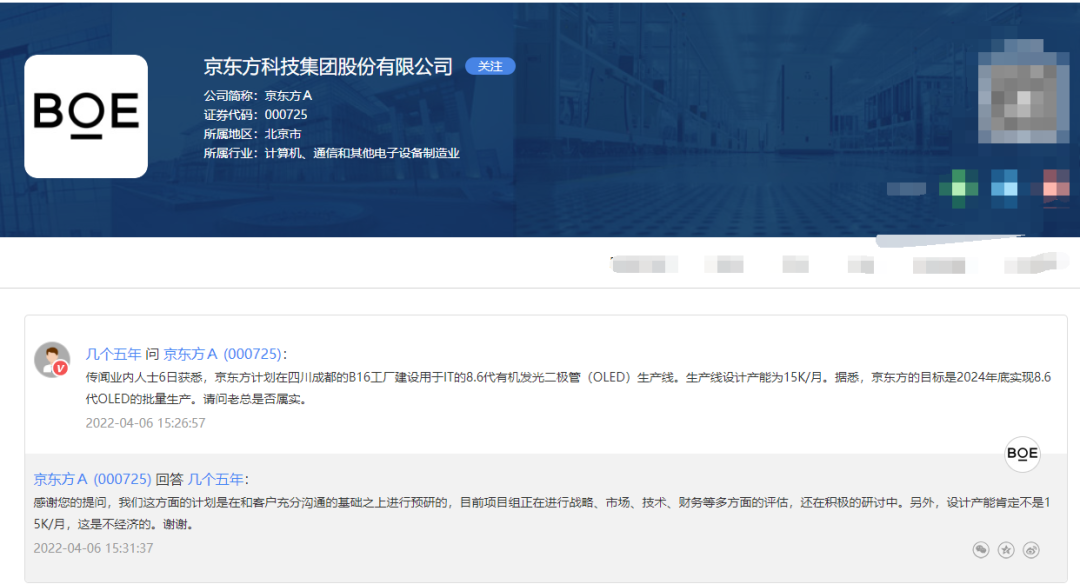Share the answer to WeChat

981,550
